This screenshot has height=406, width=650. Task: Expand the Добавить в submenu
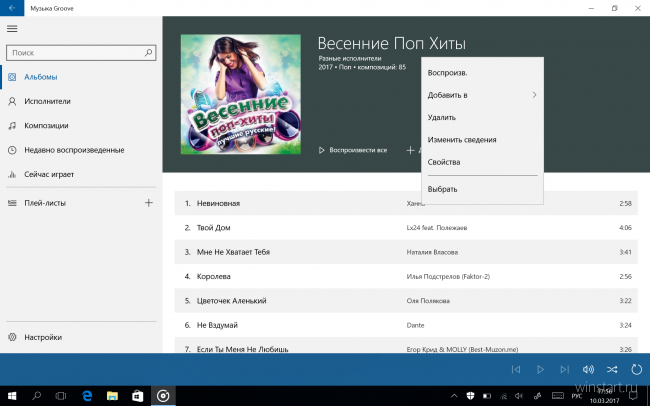pyautogui.click(x=482, y=95)
